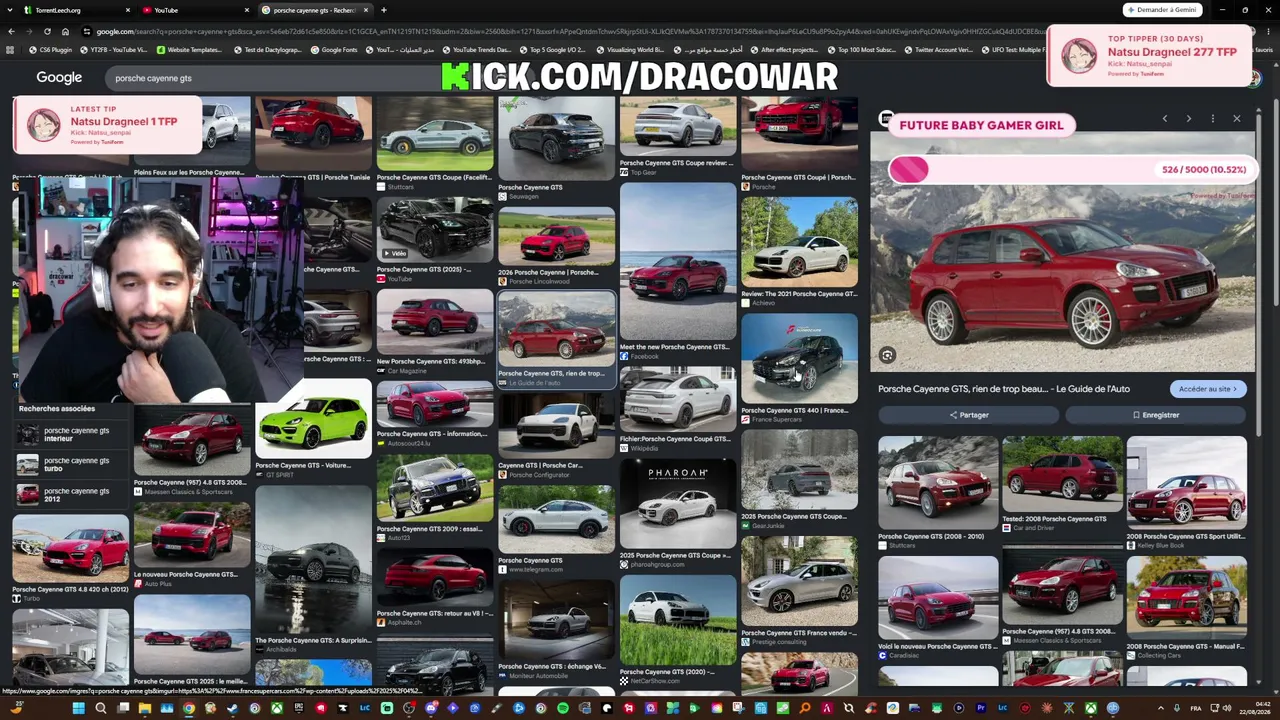Switch to the YouTube tab

(194, 10)
